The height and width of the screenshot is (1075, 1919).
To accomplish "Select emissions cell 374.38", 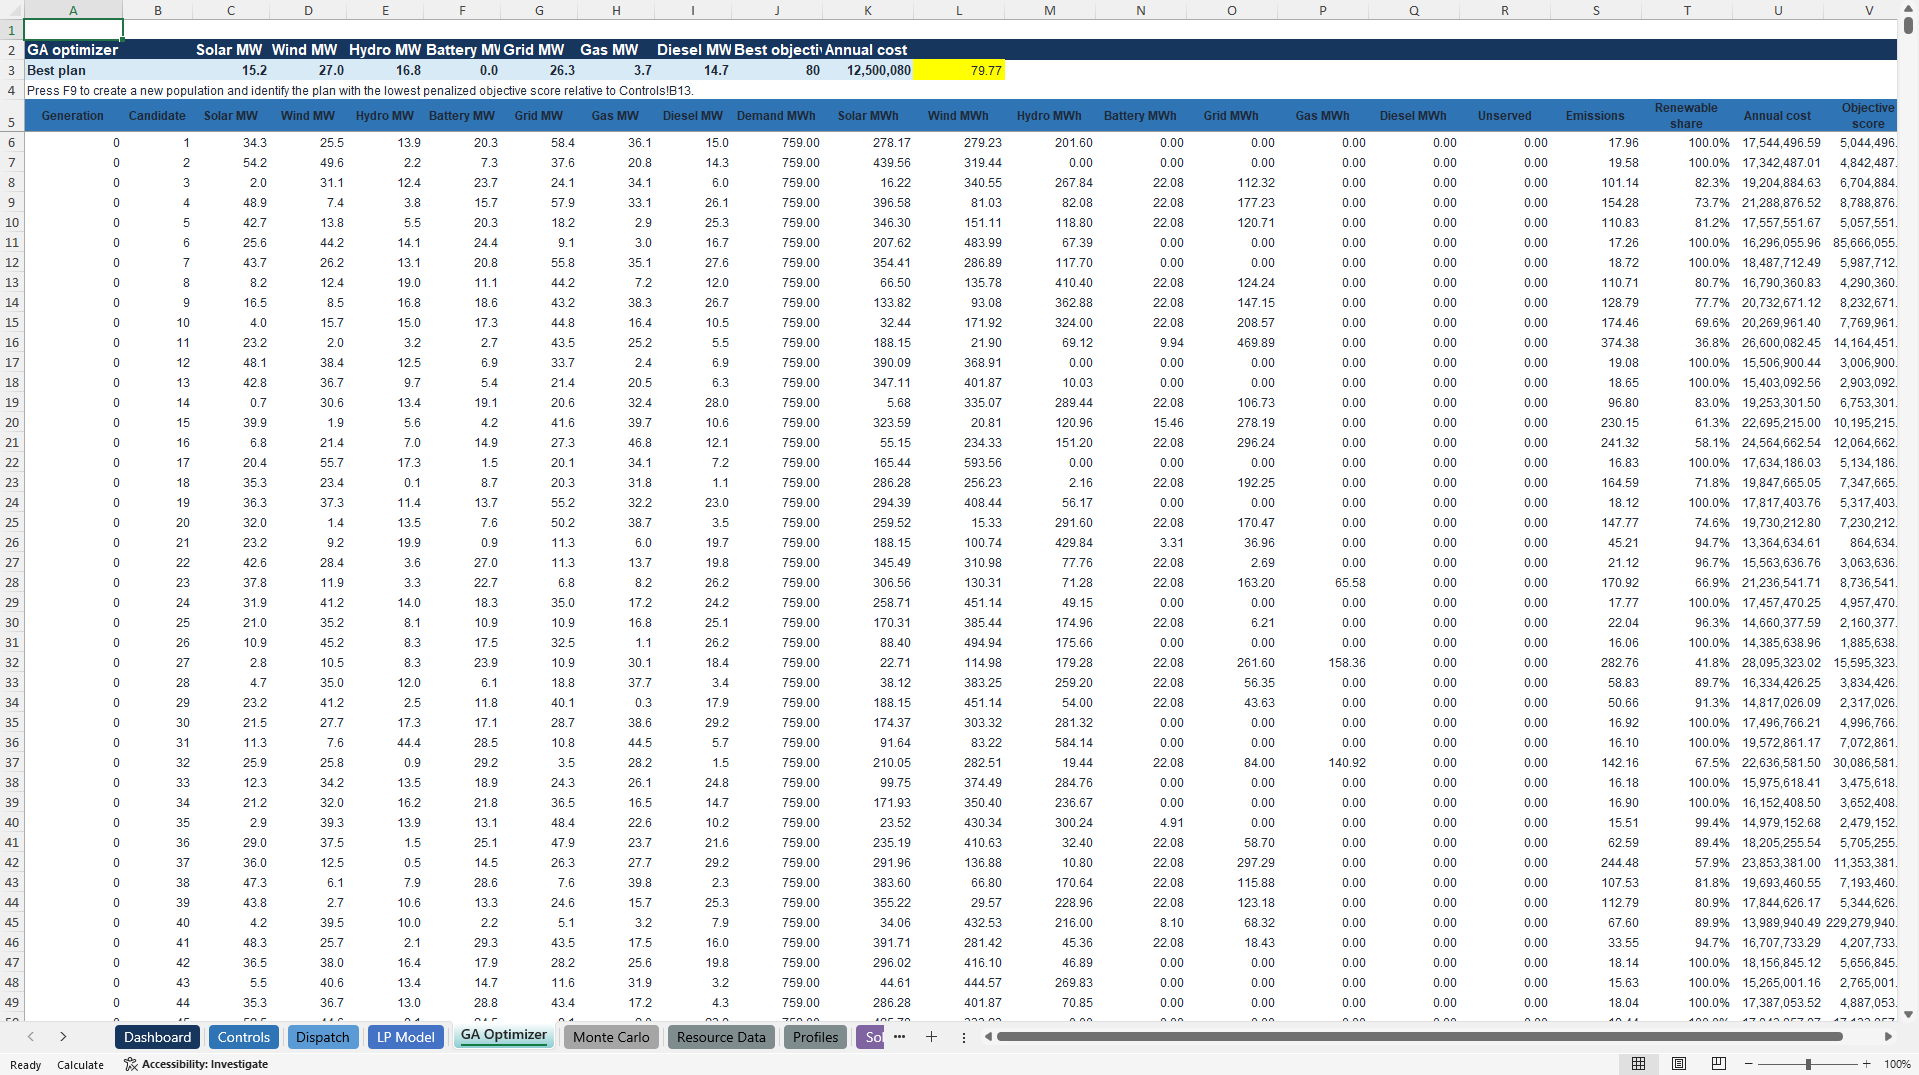I will click(x=1595, y=343).
